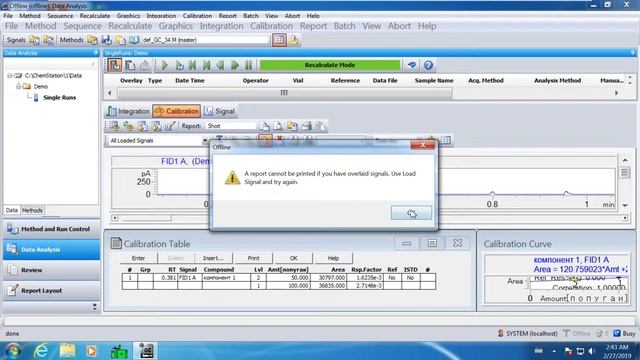
Task: Click the Insert... button in Calibration Table
Action: coord(213,258)
